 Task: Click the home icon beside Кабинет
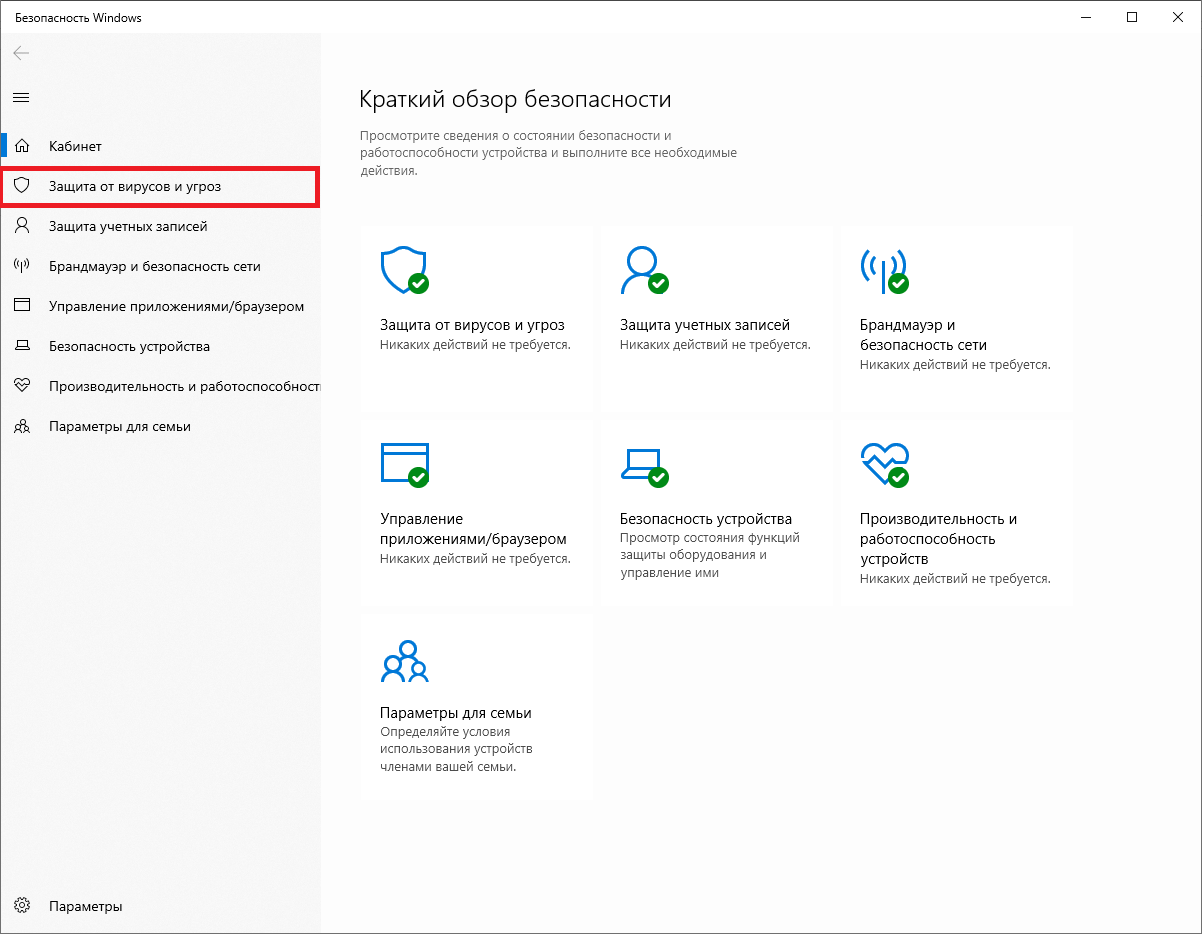click(22, 146)
